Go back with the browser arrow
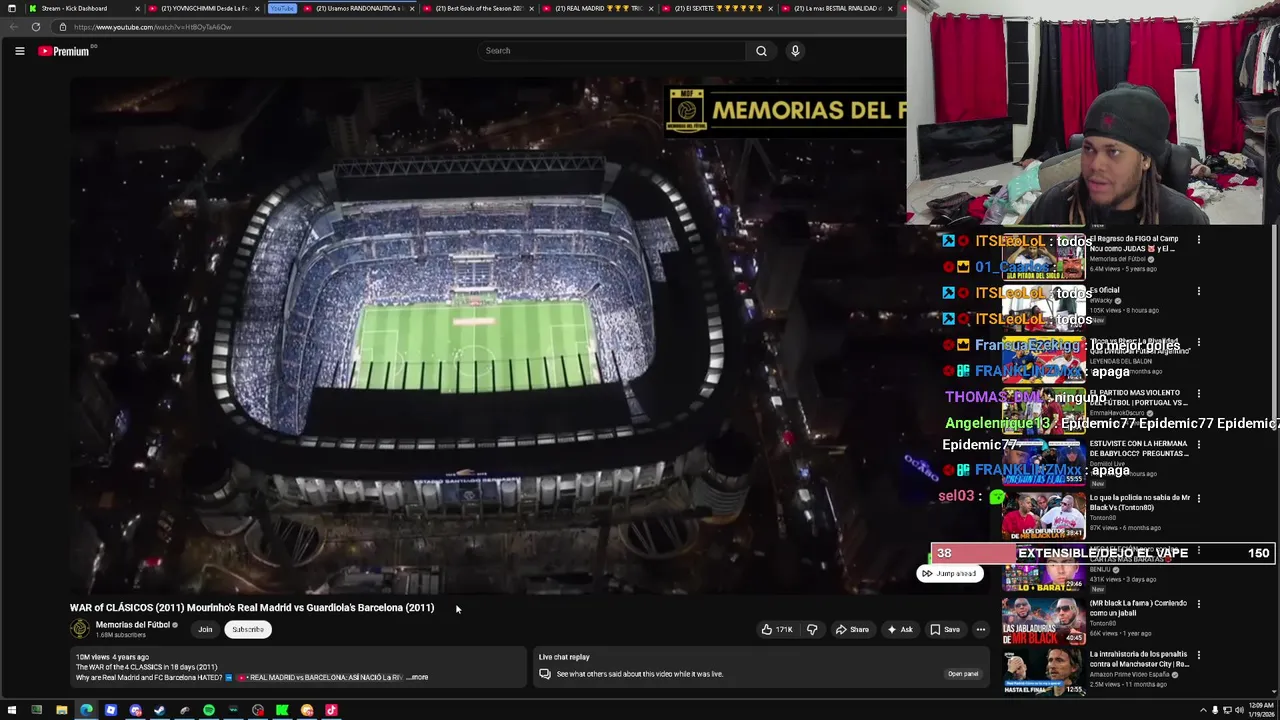Viewport: 1280px width, 720px height. pos(12,27)
